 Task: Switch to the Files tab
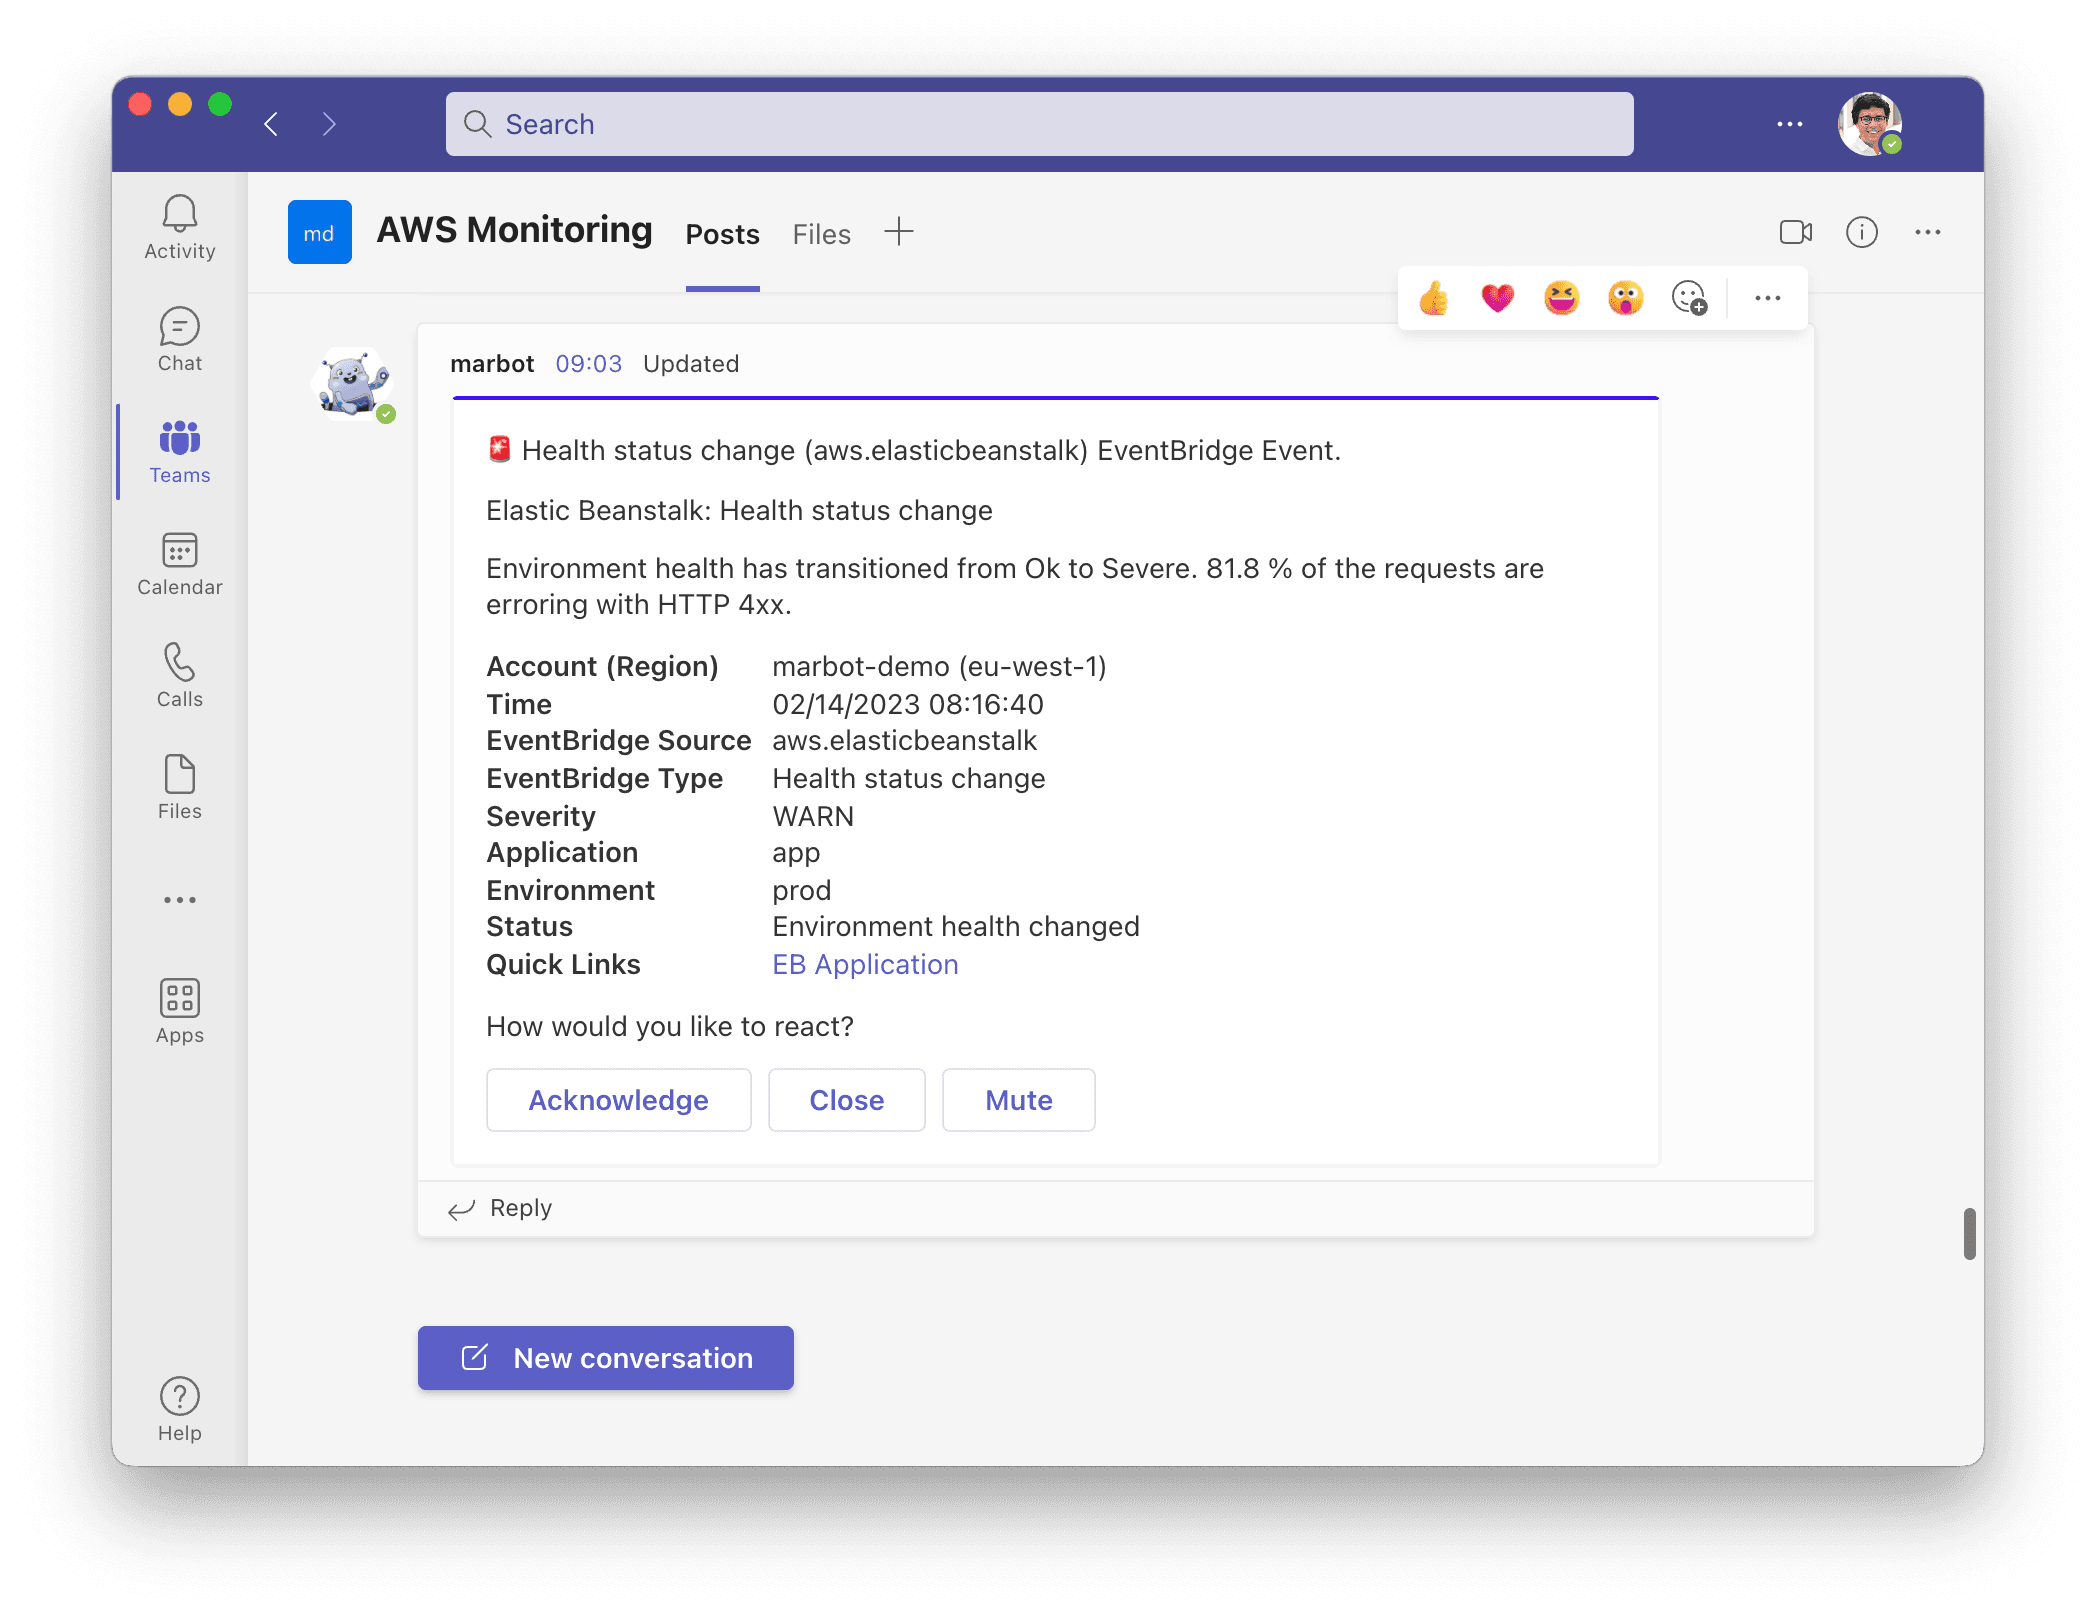[x=821, y=234]
